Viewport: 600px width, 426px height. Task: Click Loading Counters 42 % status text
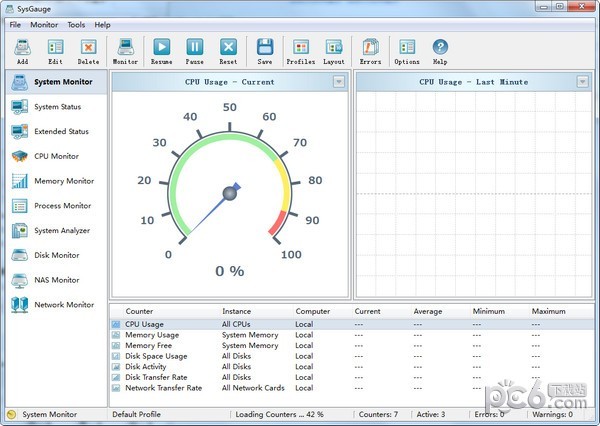click(279, 415)
